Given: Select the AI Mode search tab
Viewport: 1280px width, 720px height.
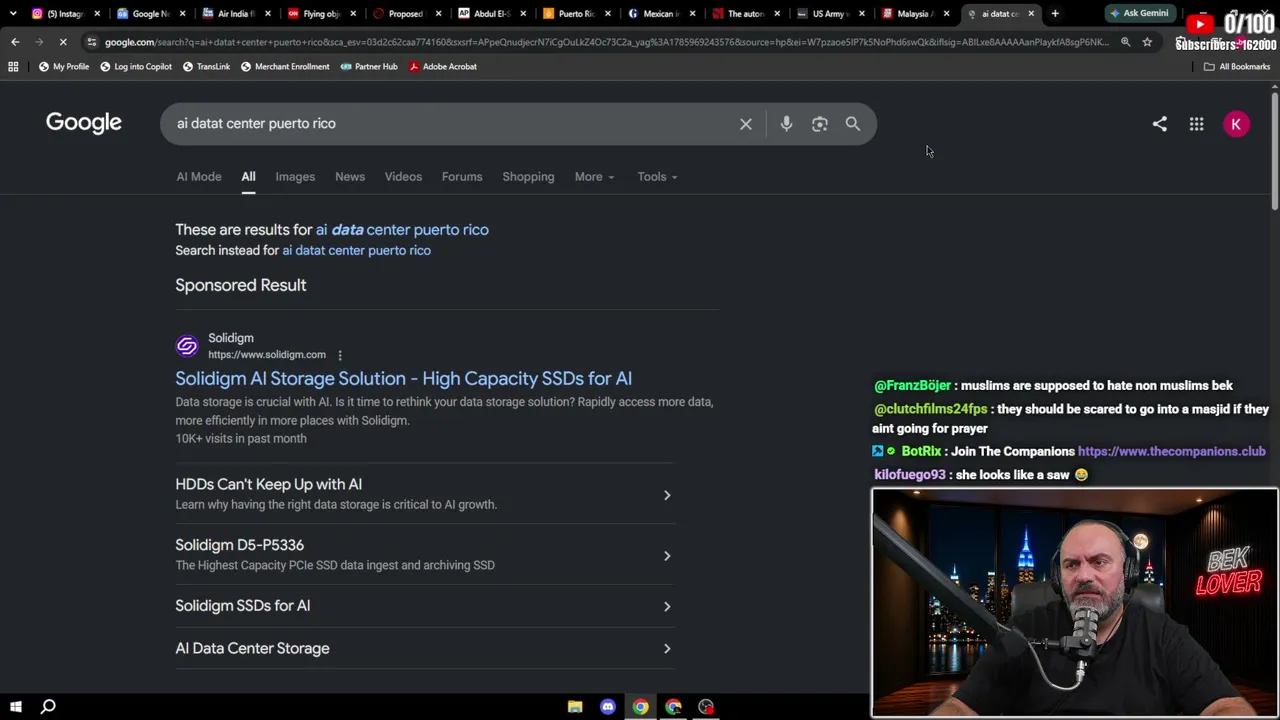Looking at the screenshot, I should (x=199, y=177).
